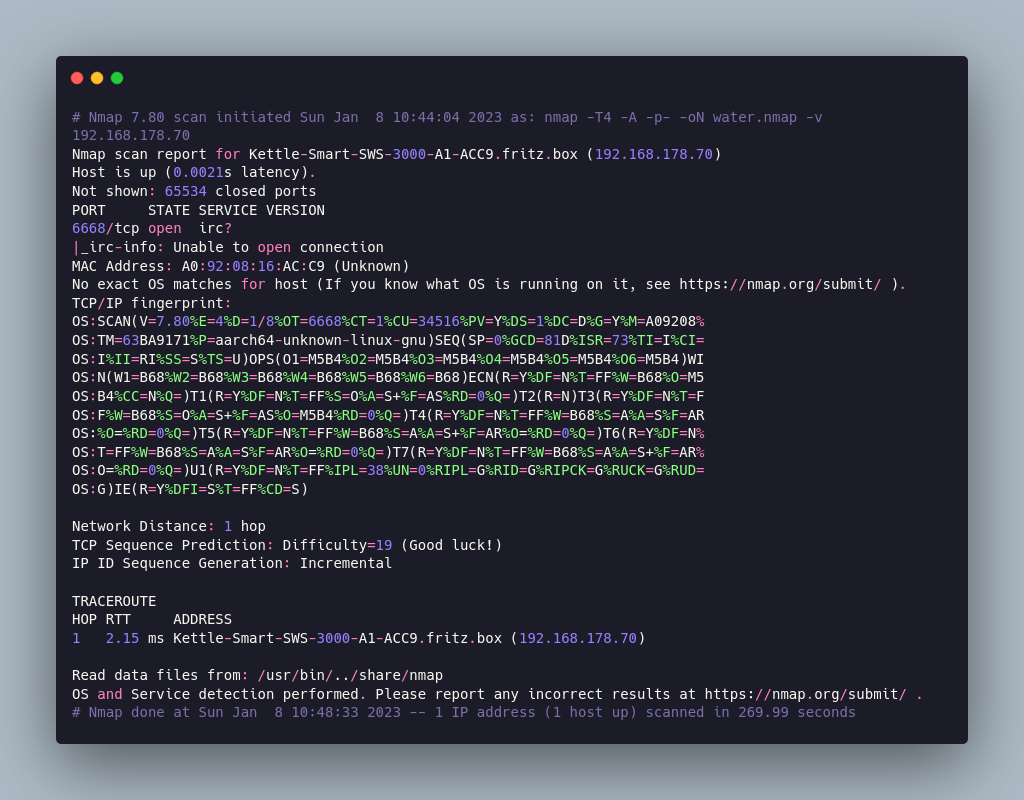This screenshot has width=1024, height=800.
Task: Click the 'TCP/IP fingerprint:' line
Action: pyautogui.click(x=152, y=304)
